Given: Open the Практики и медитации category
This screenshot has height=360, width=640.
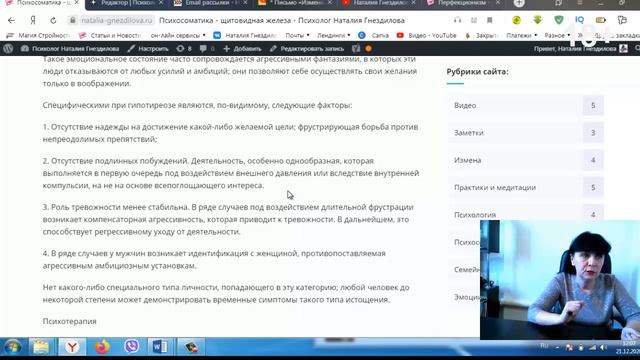Looking at the screenshot, I should pos(495,187).
